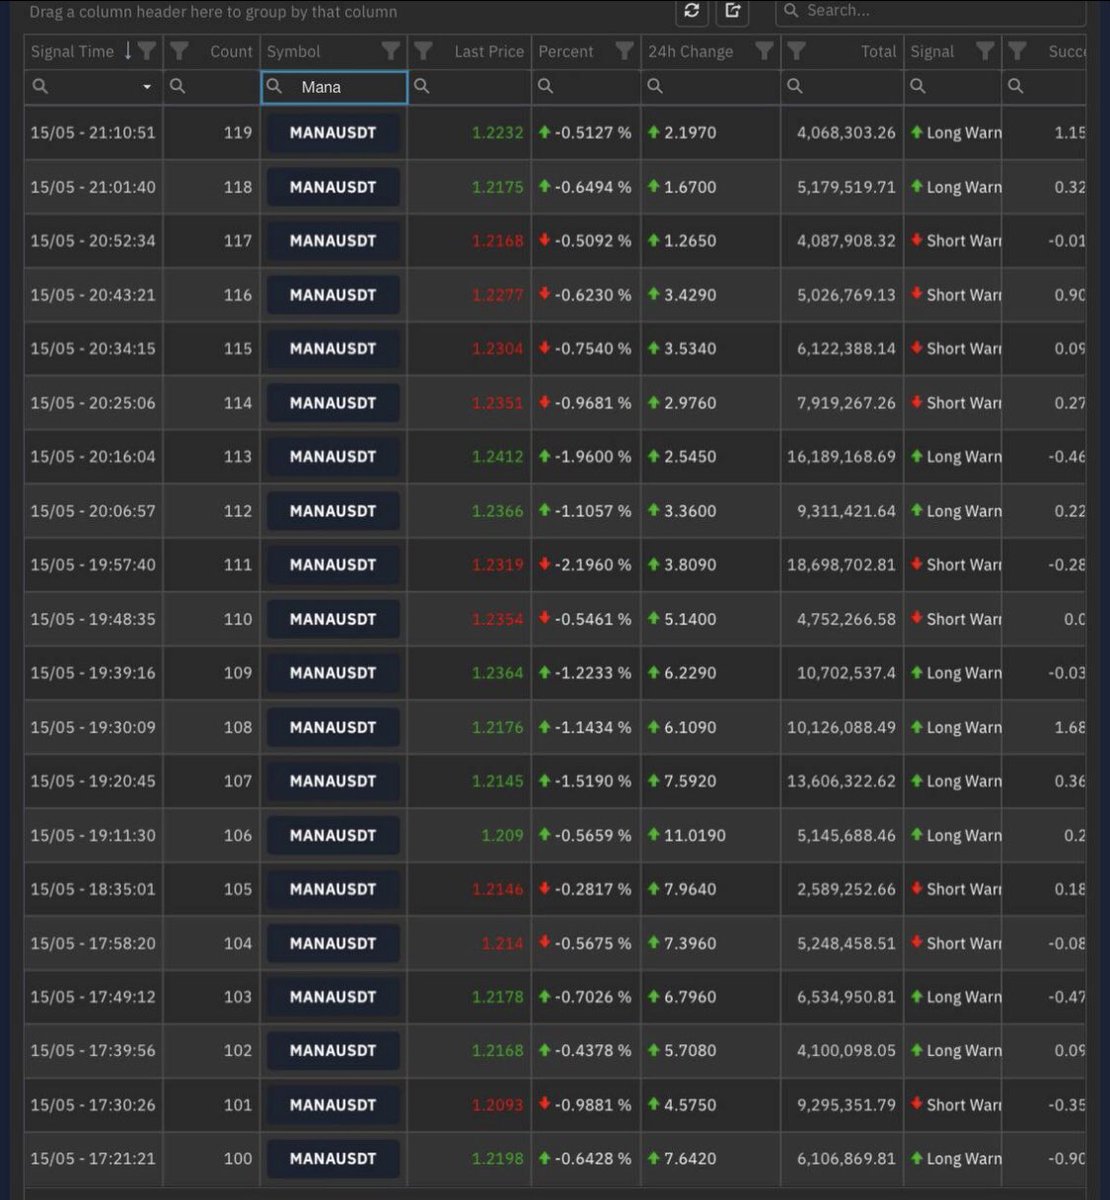Click the magnifier icon in Total search field
This screenshot has width=1110, height=1200.
click(794, 87)
